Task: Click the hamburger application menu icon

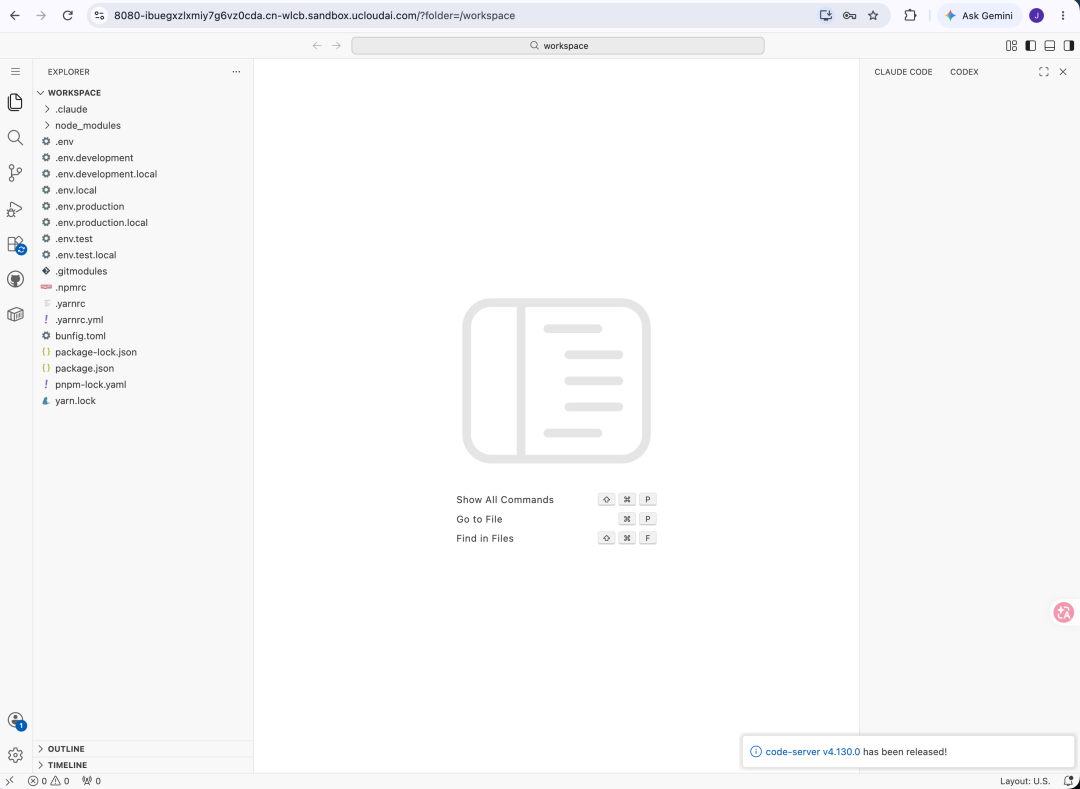Action: pos(15,72)
